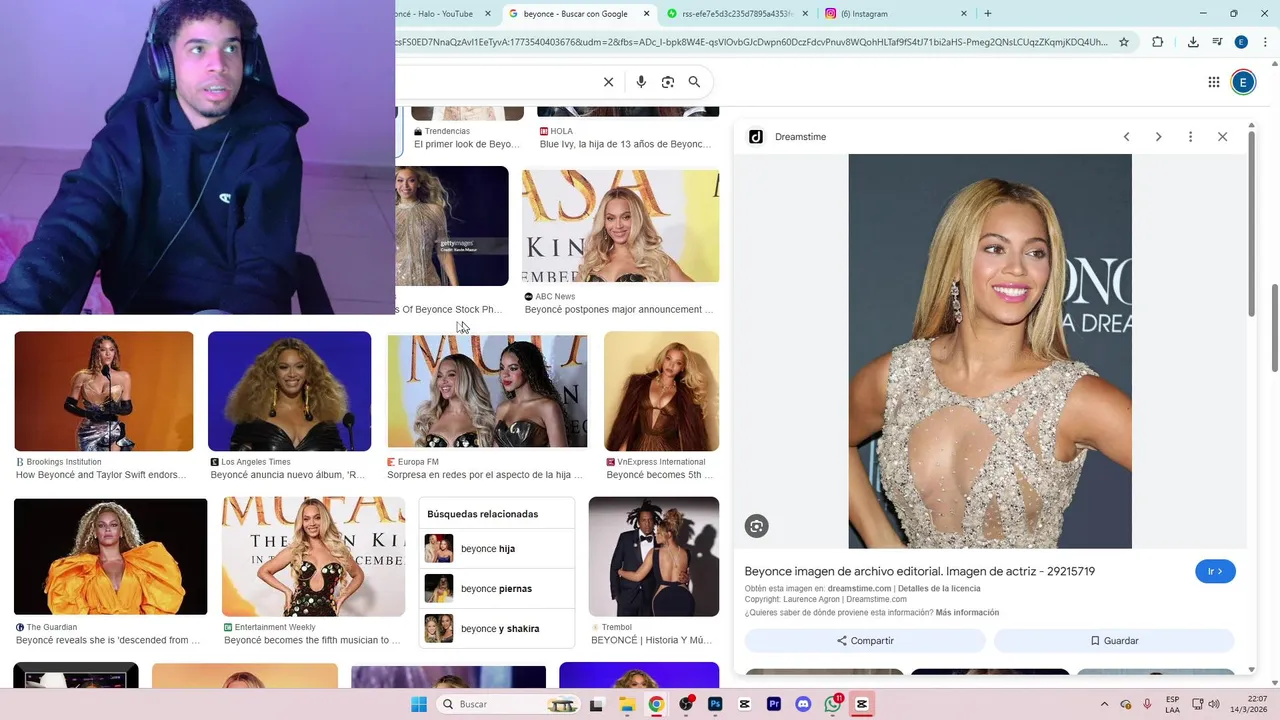Click the taskbar Buscar search field

(510, 704)
